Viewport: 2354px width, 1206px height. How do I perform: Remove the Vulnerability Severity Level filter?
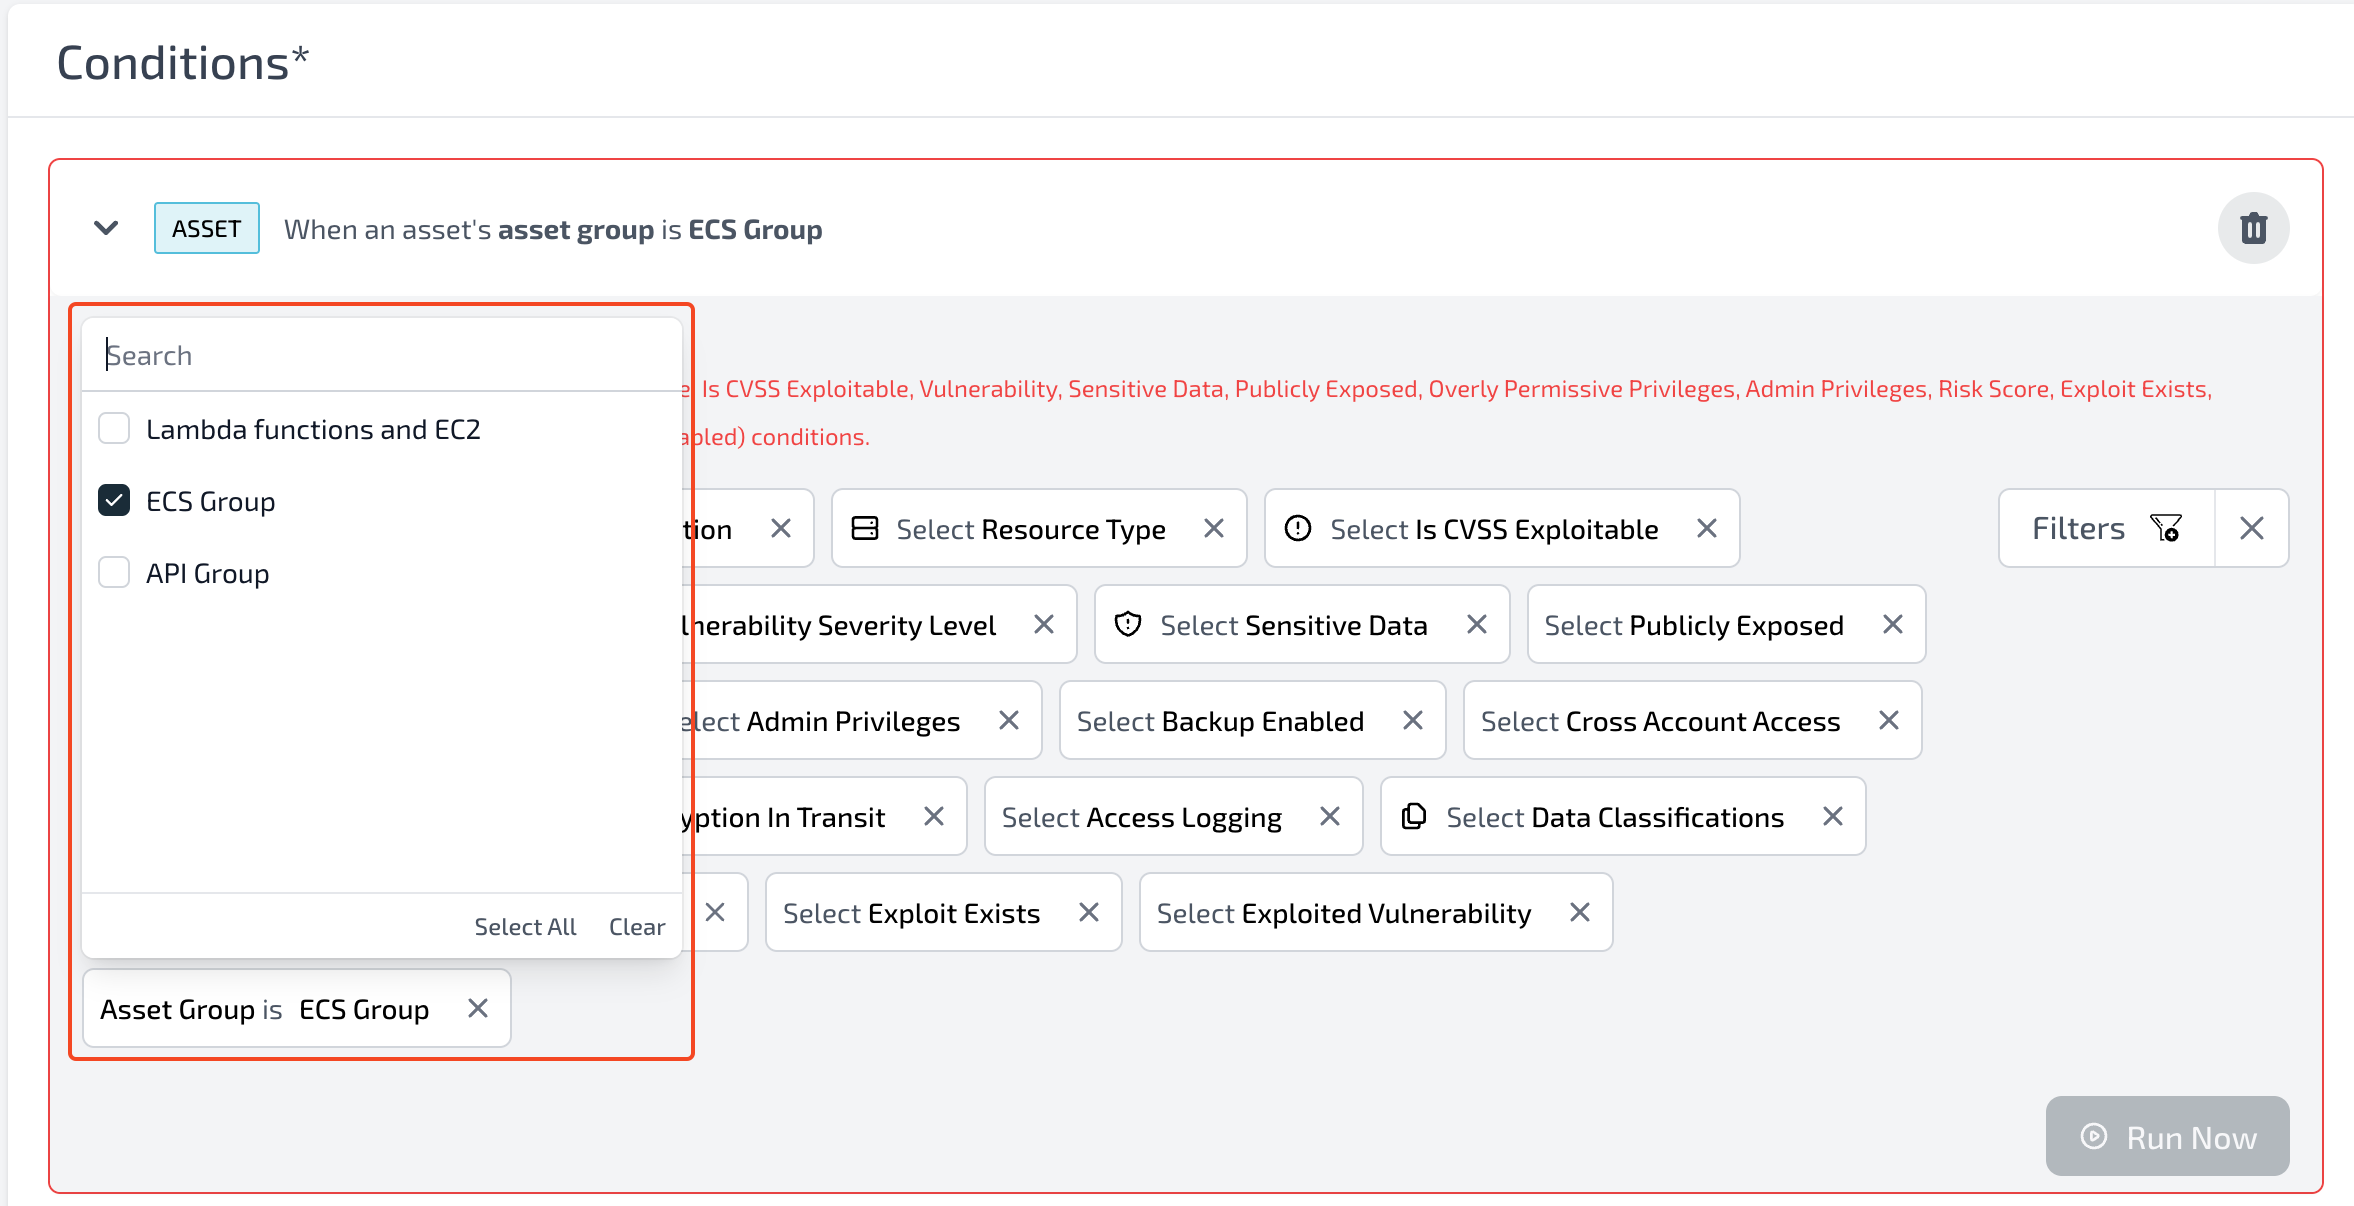click(x=1044, y=624)
